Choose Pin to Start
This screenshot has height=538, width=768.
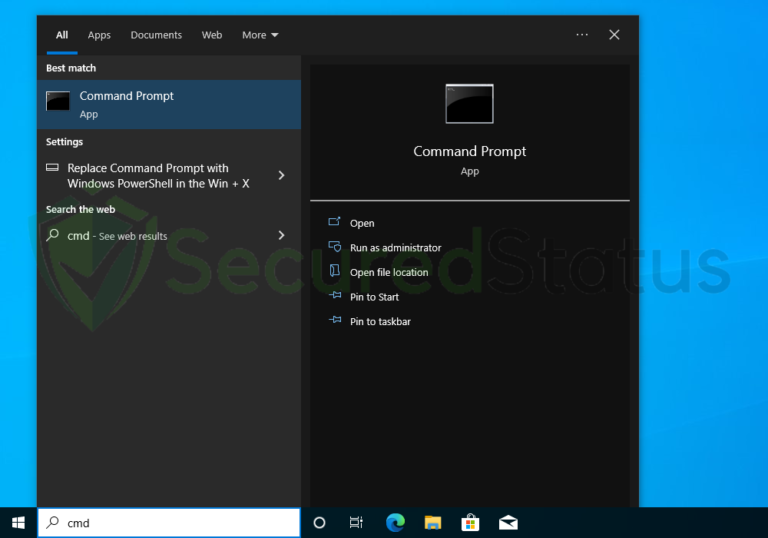click(374, 297)
